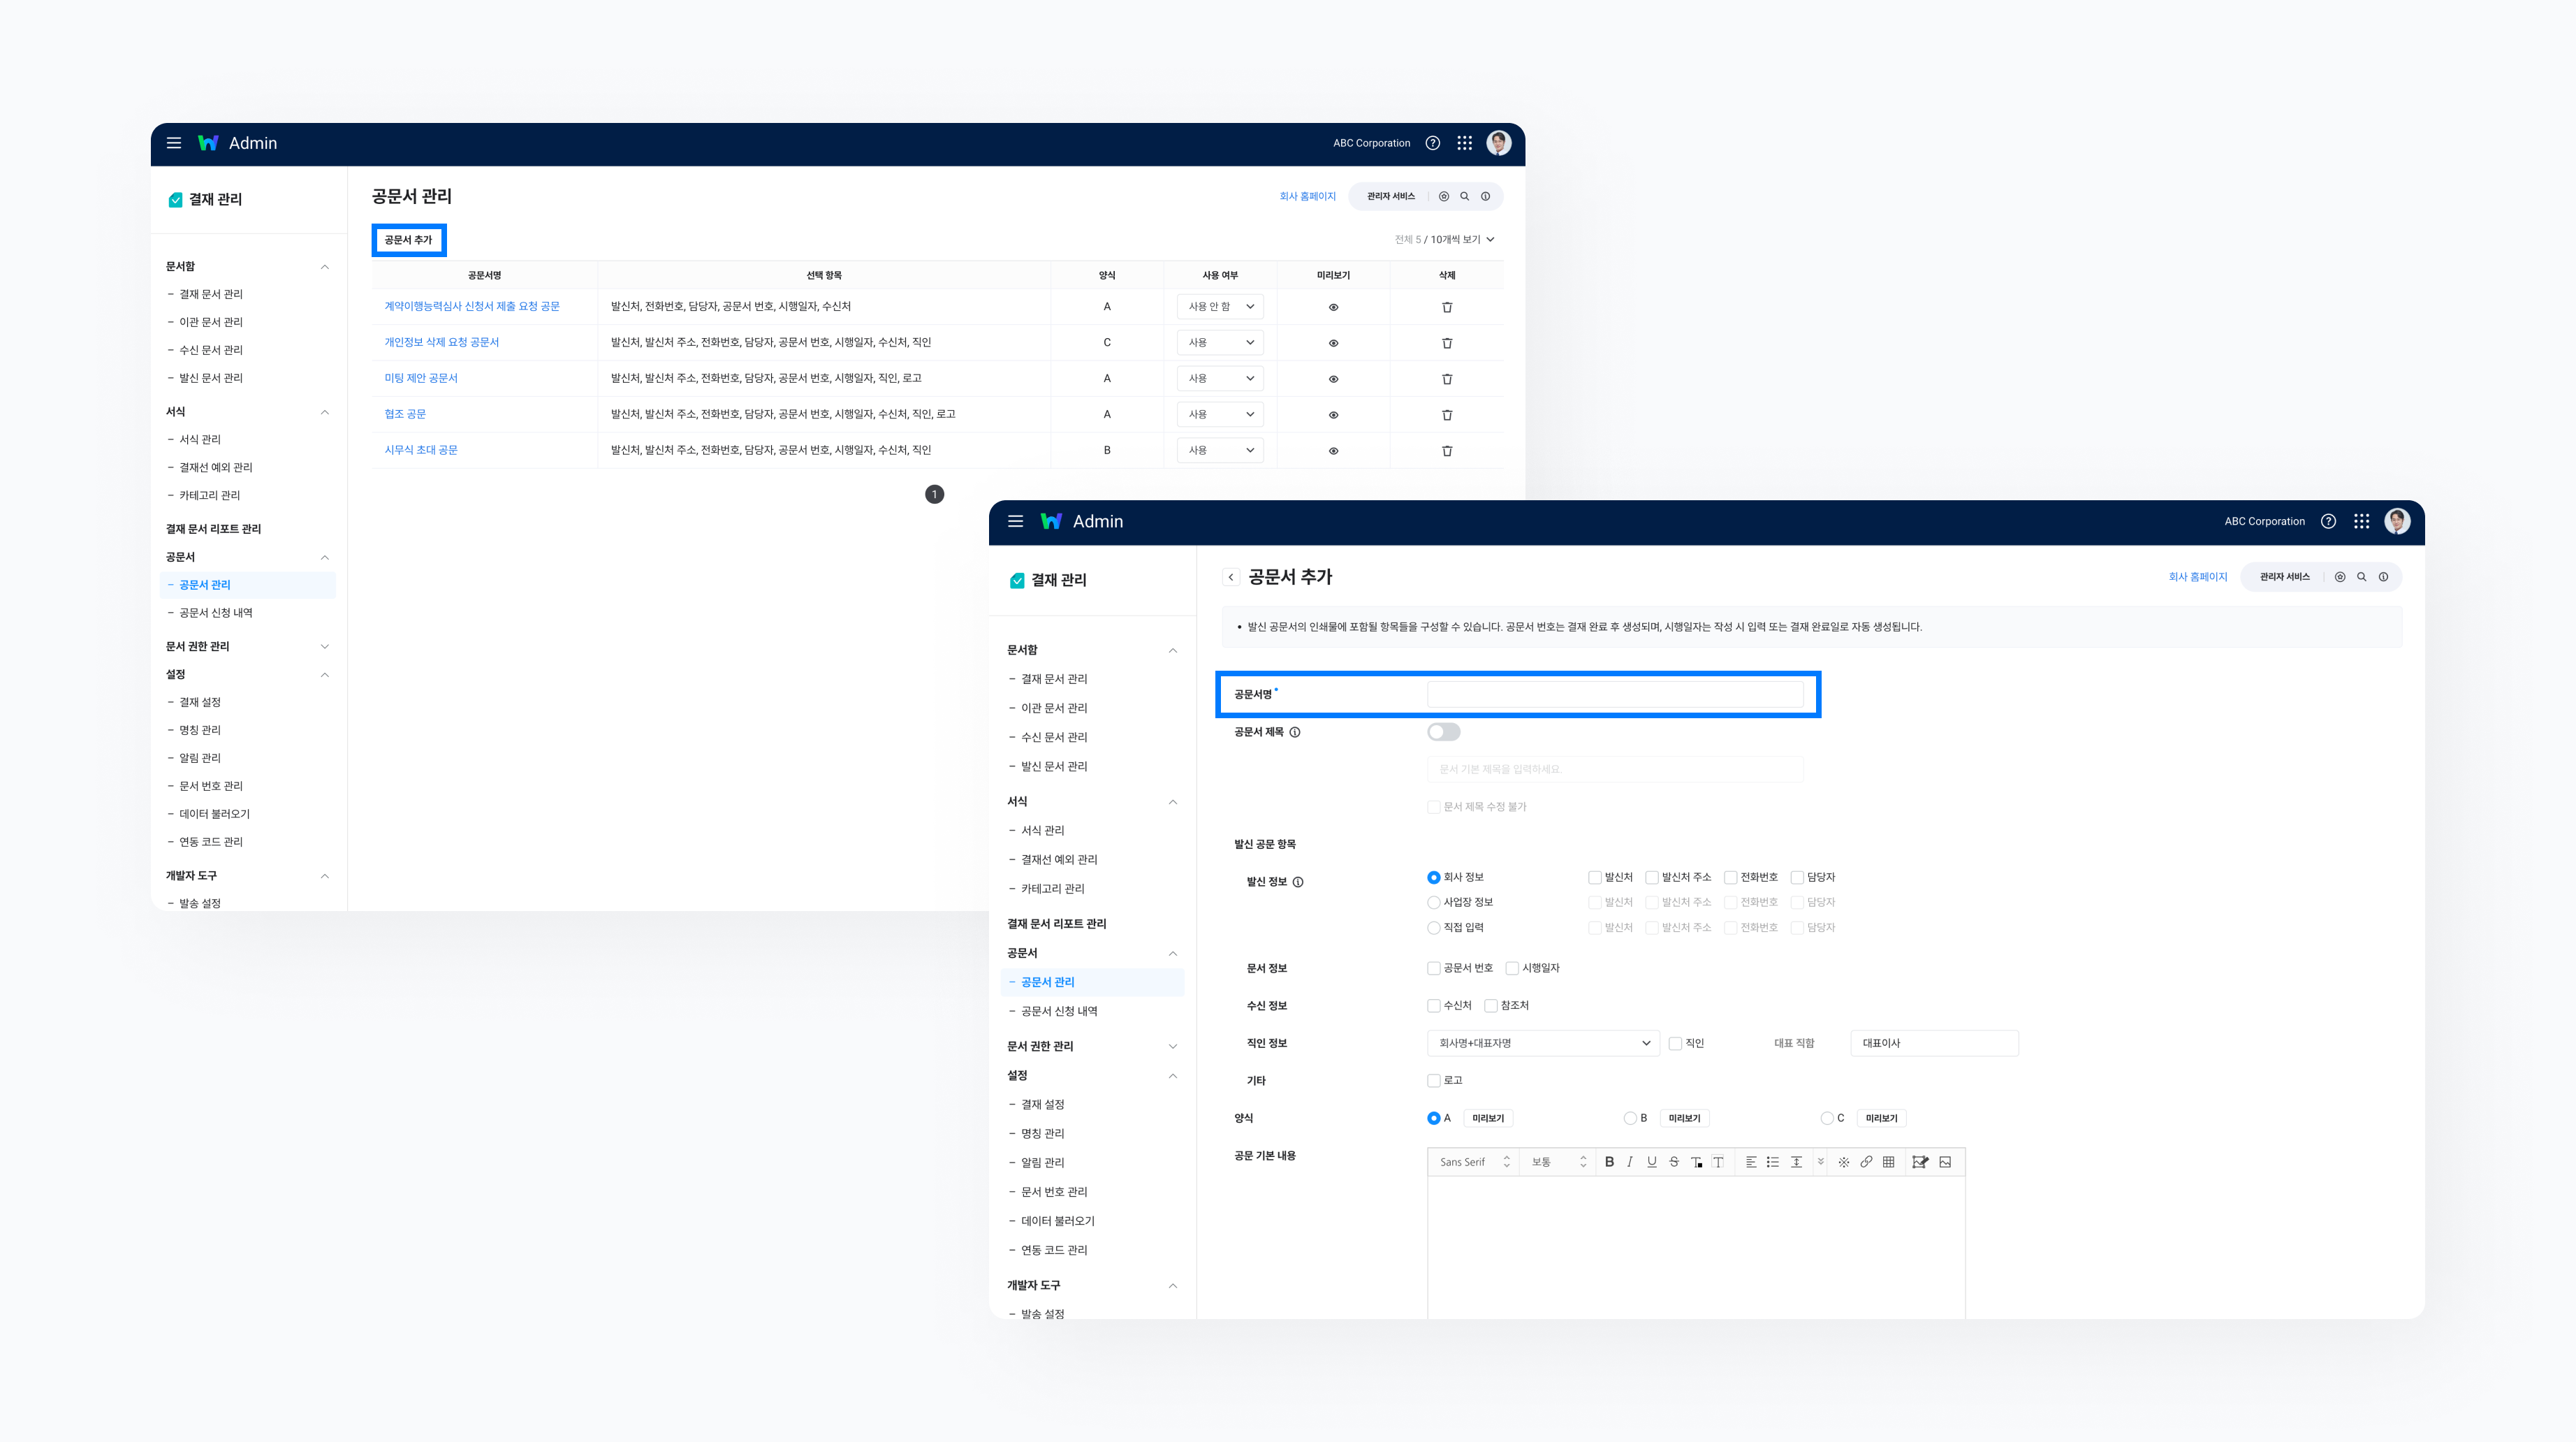Open the 개인정보 삭제 요청 공문서 link

(441, 342)
